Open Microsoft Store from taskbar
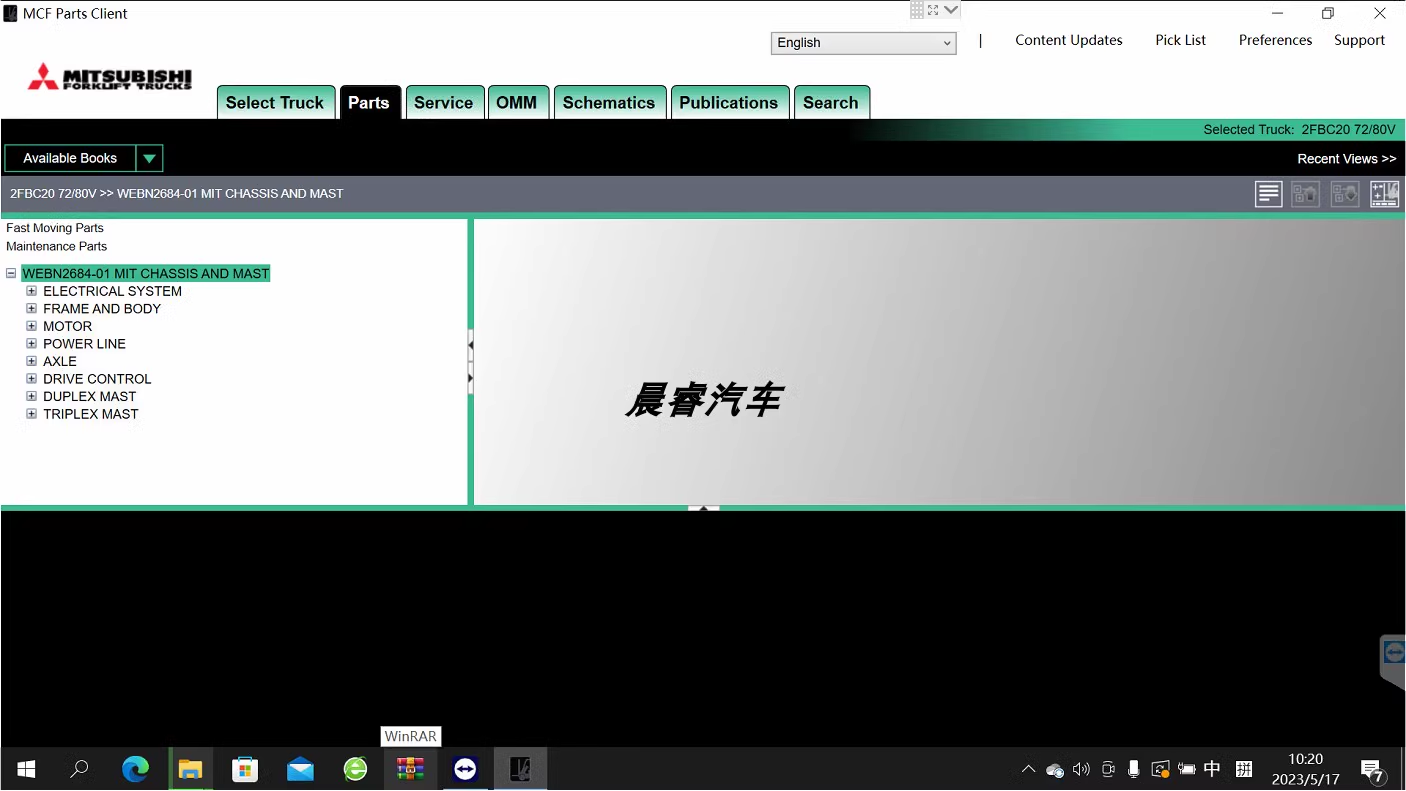 click(x=245, y=769)
